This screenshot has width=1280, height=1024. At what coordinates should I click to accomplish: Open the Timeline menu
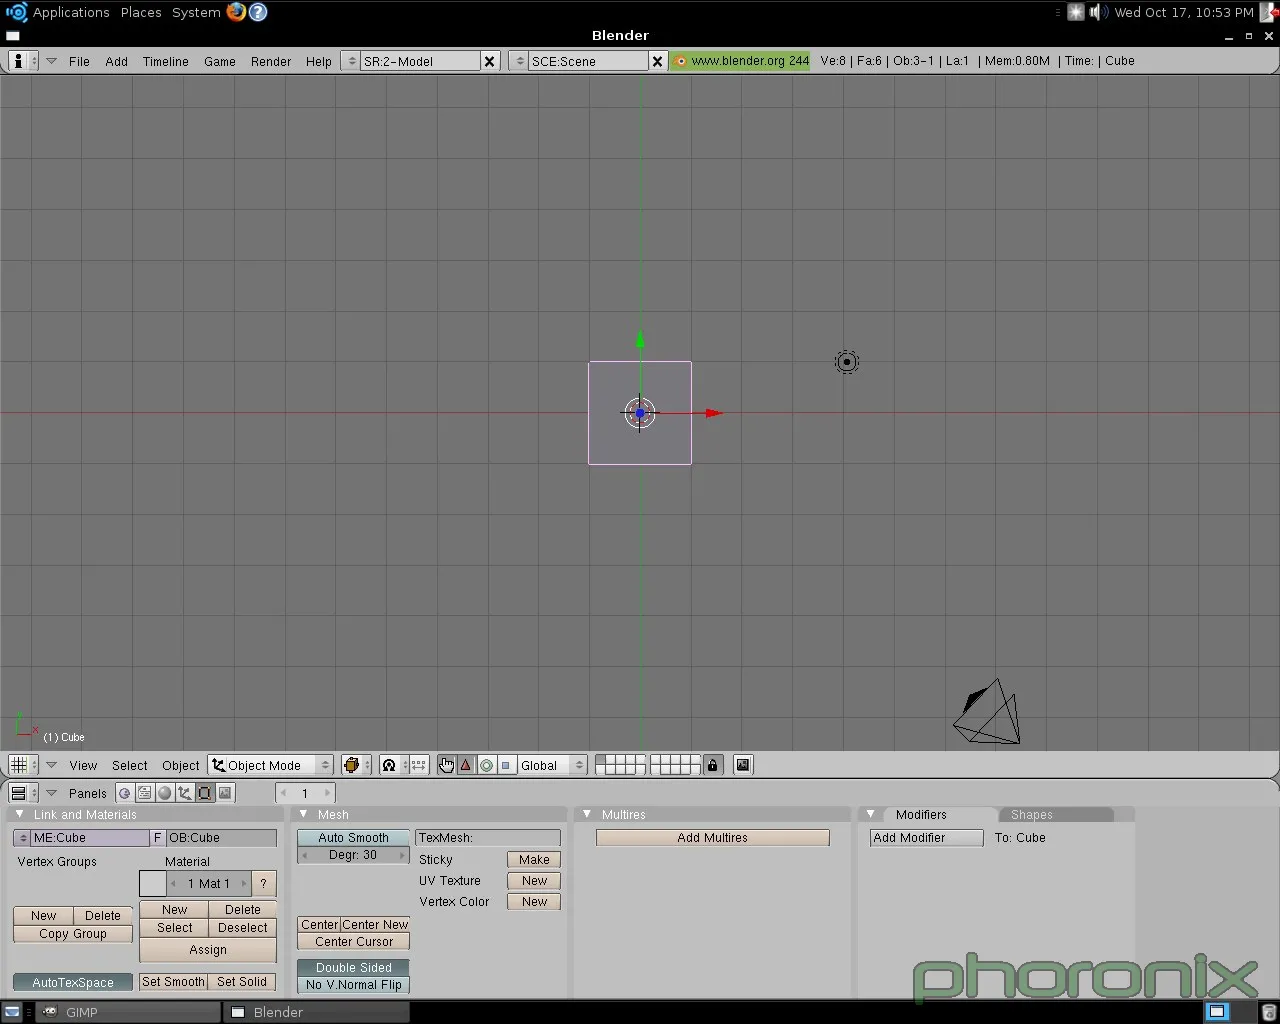point(166,61)
